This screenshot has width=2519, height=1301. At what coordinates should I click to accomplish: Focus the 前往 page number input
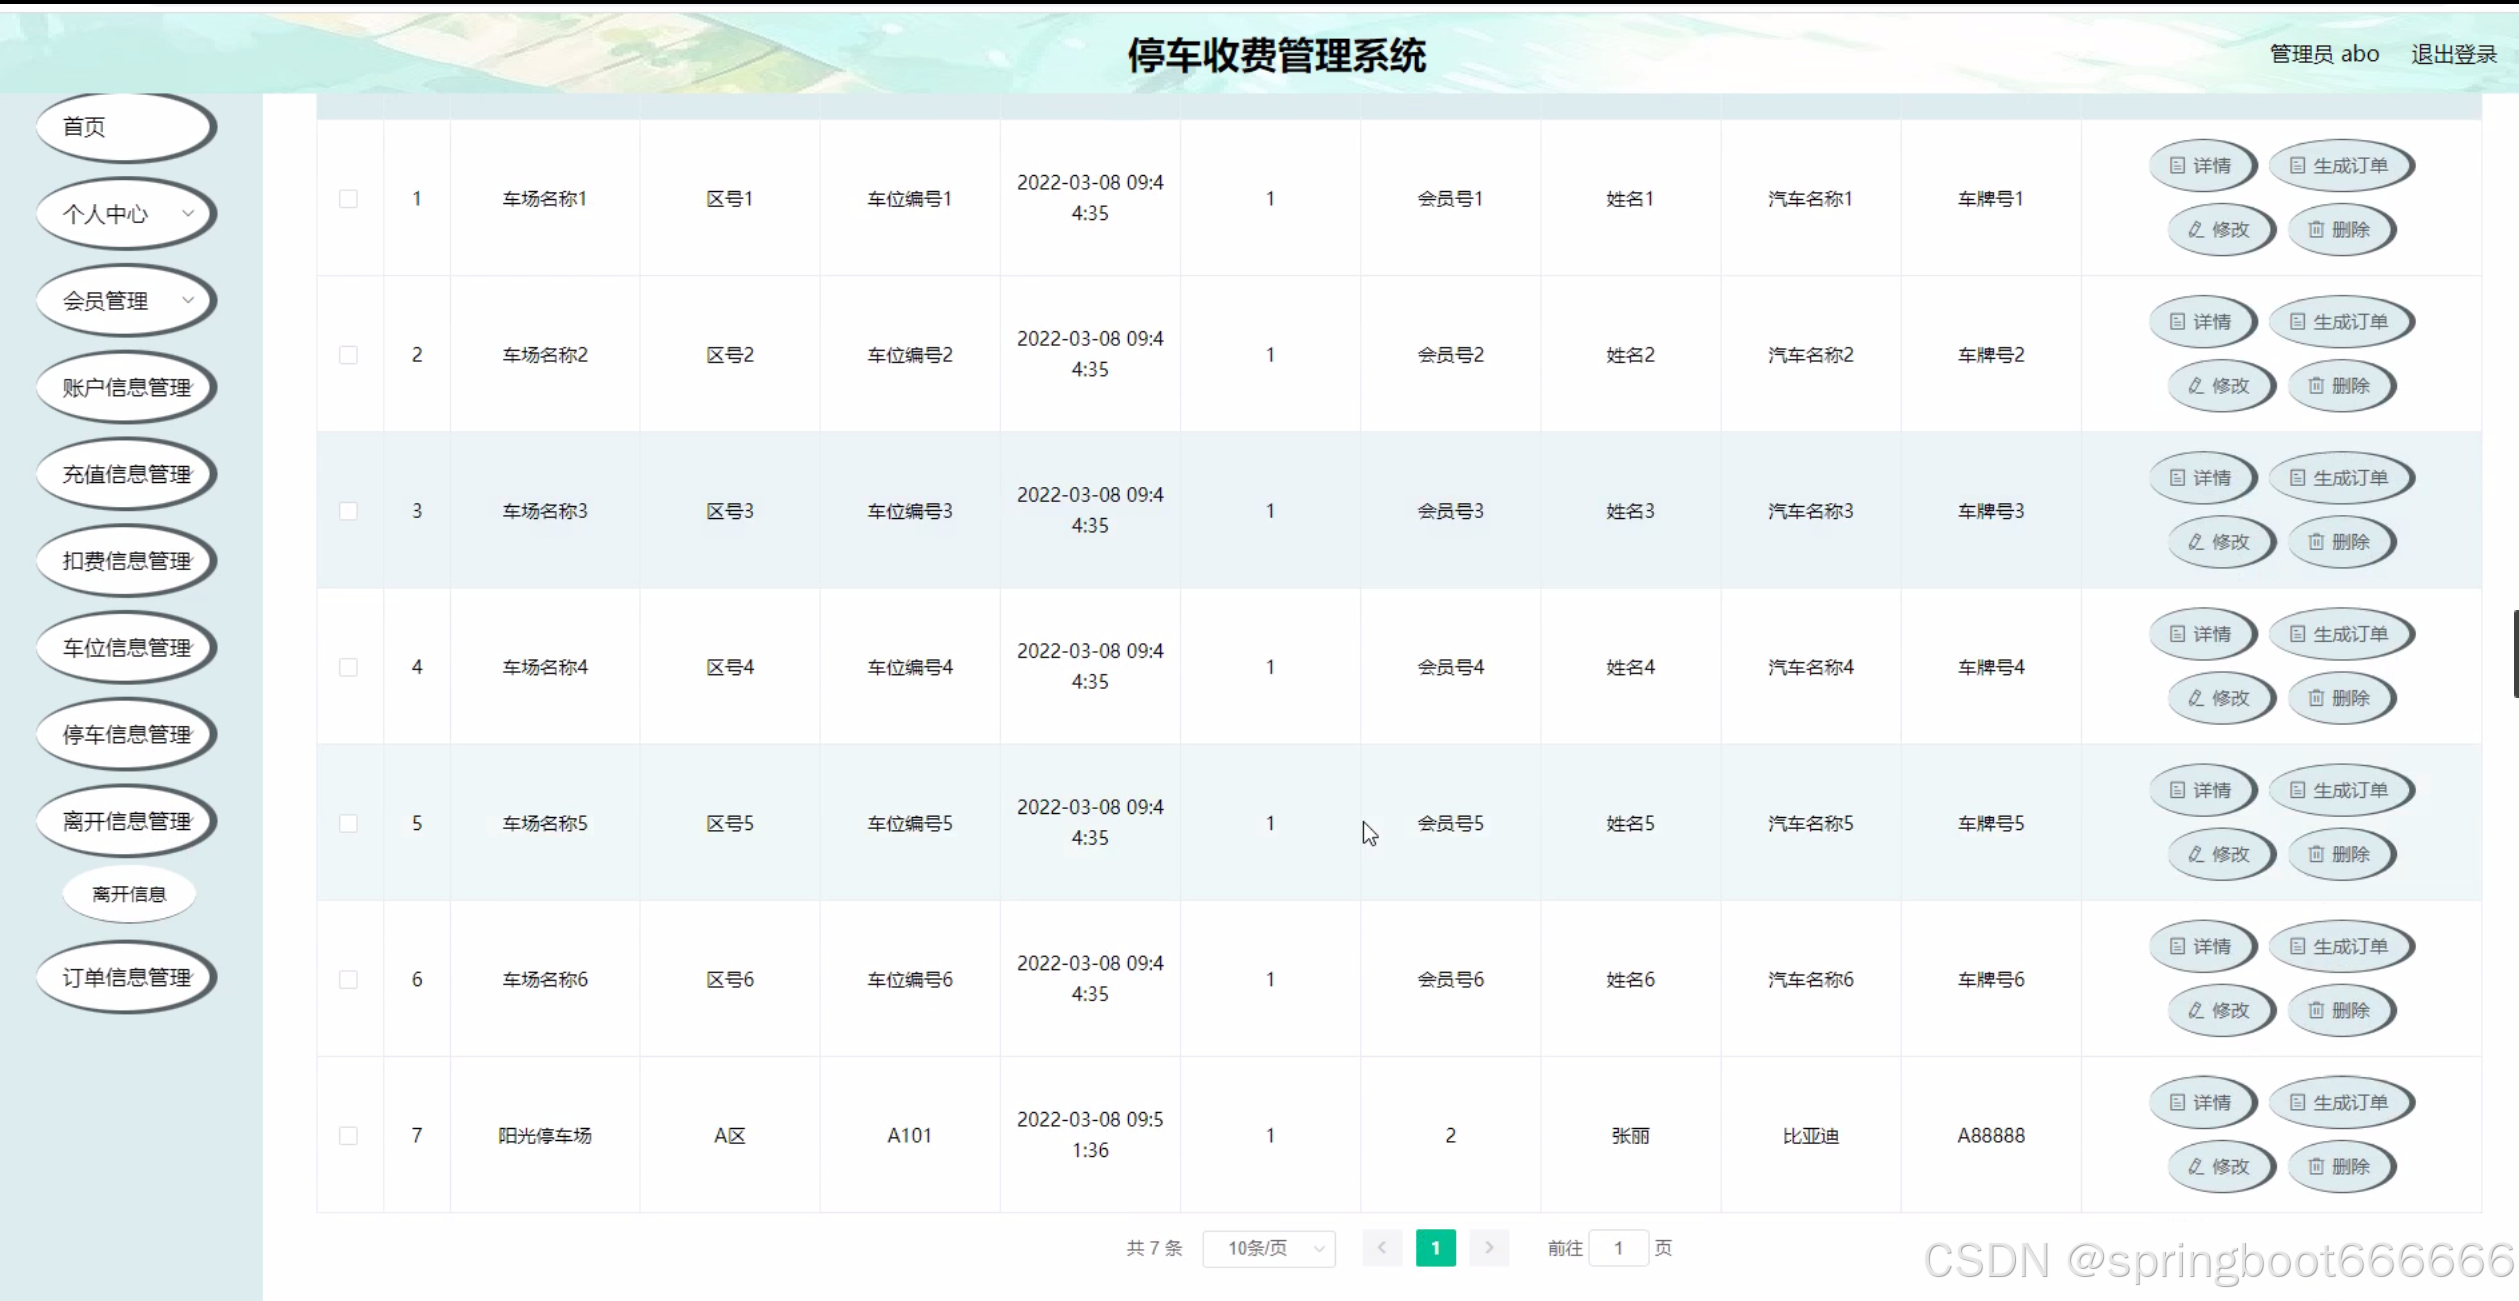pos(1617,1248)
